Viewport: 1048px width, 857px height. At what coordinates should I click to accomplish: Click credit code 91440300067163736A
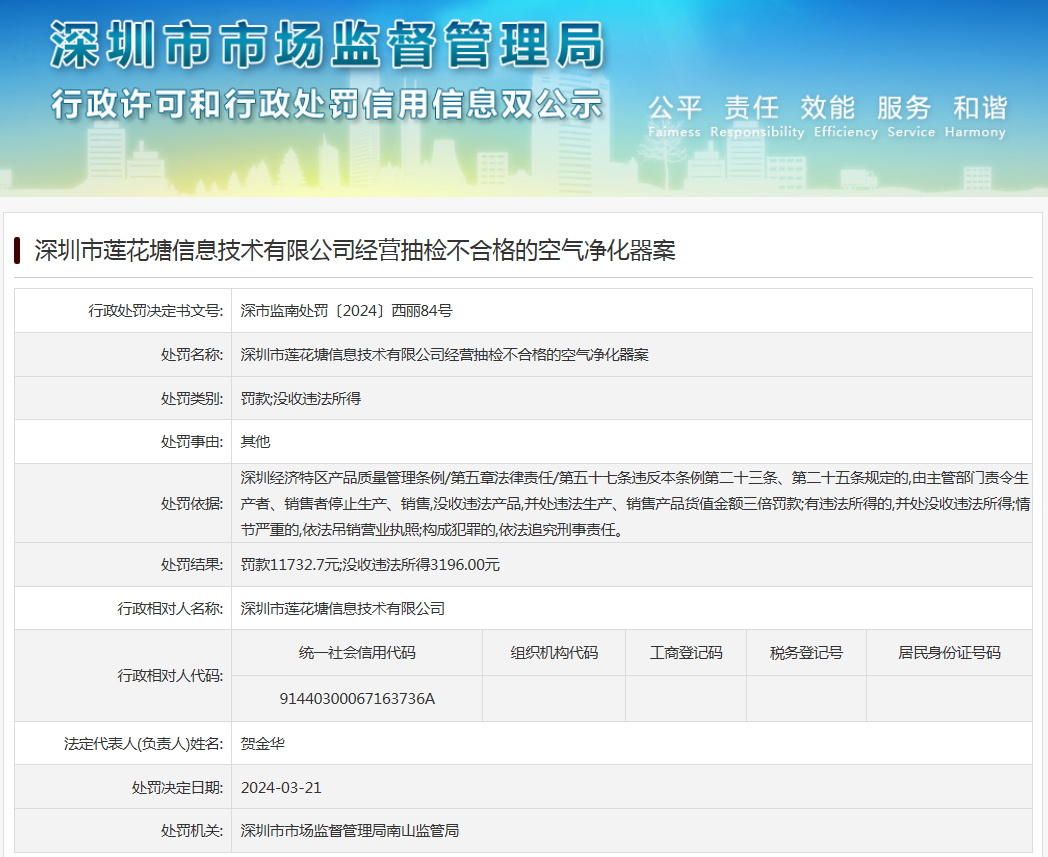tap(357, 699)
